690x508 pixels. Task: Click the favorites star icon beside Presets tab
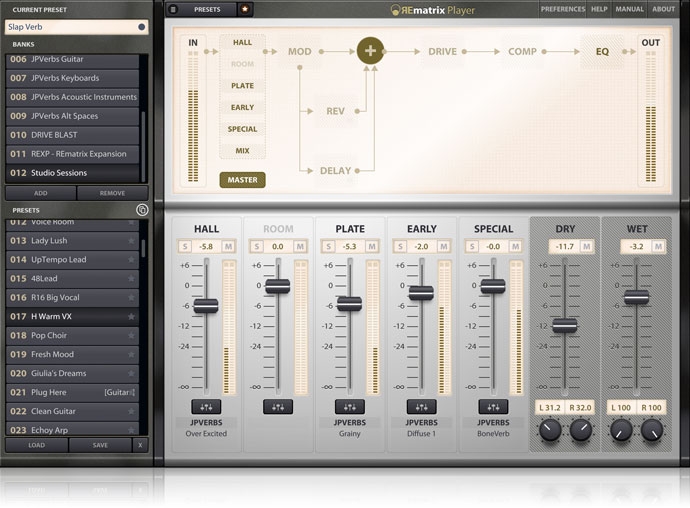click(x=246, y=9)
